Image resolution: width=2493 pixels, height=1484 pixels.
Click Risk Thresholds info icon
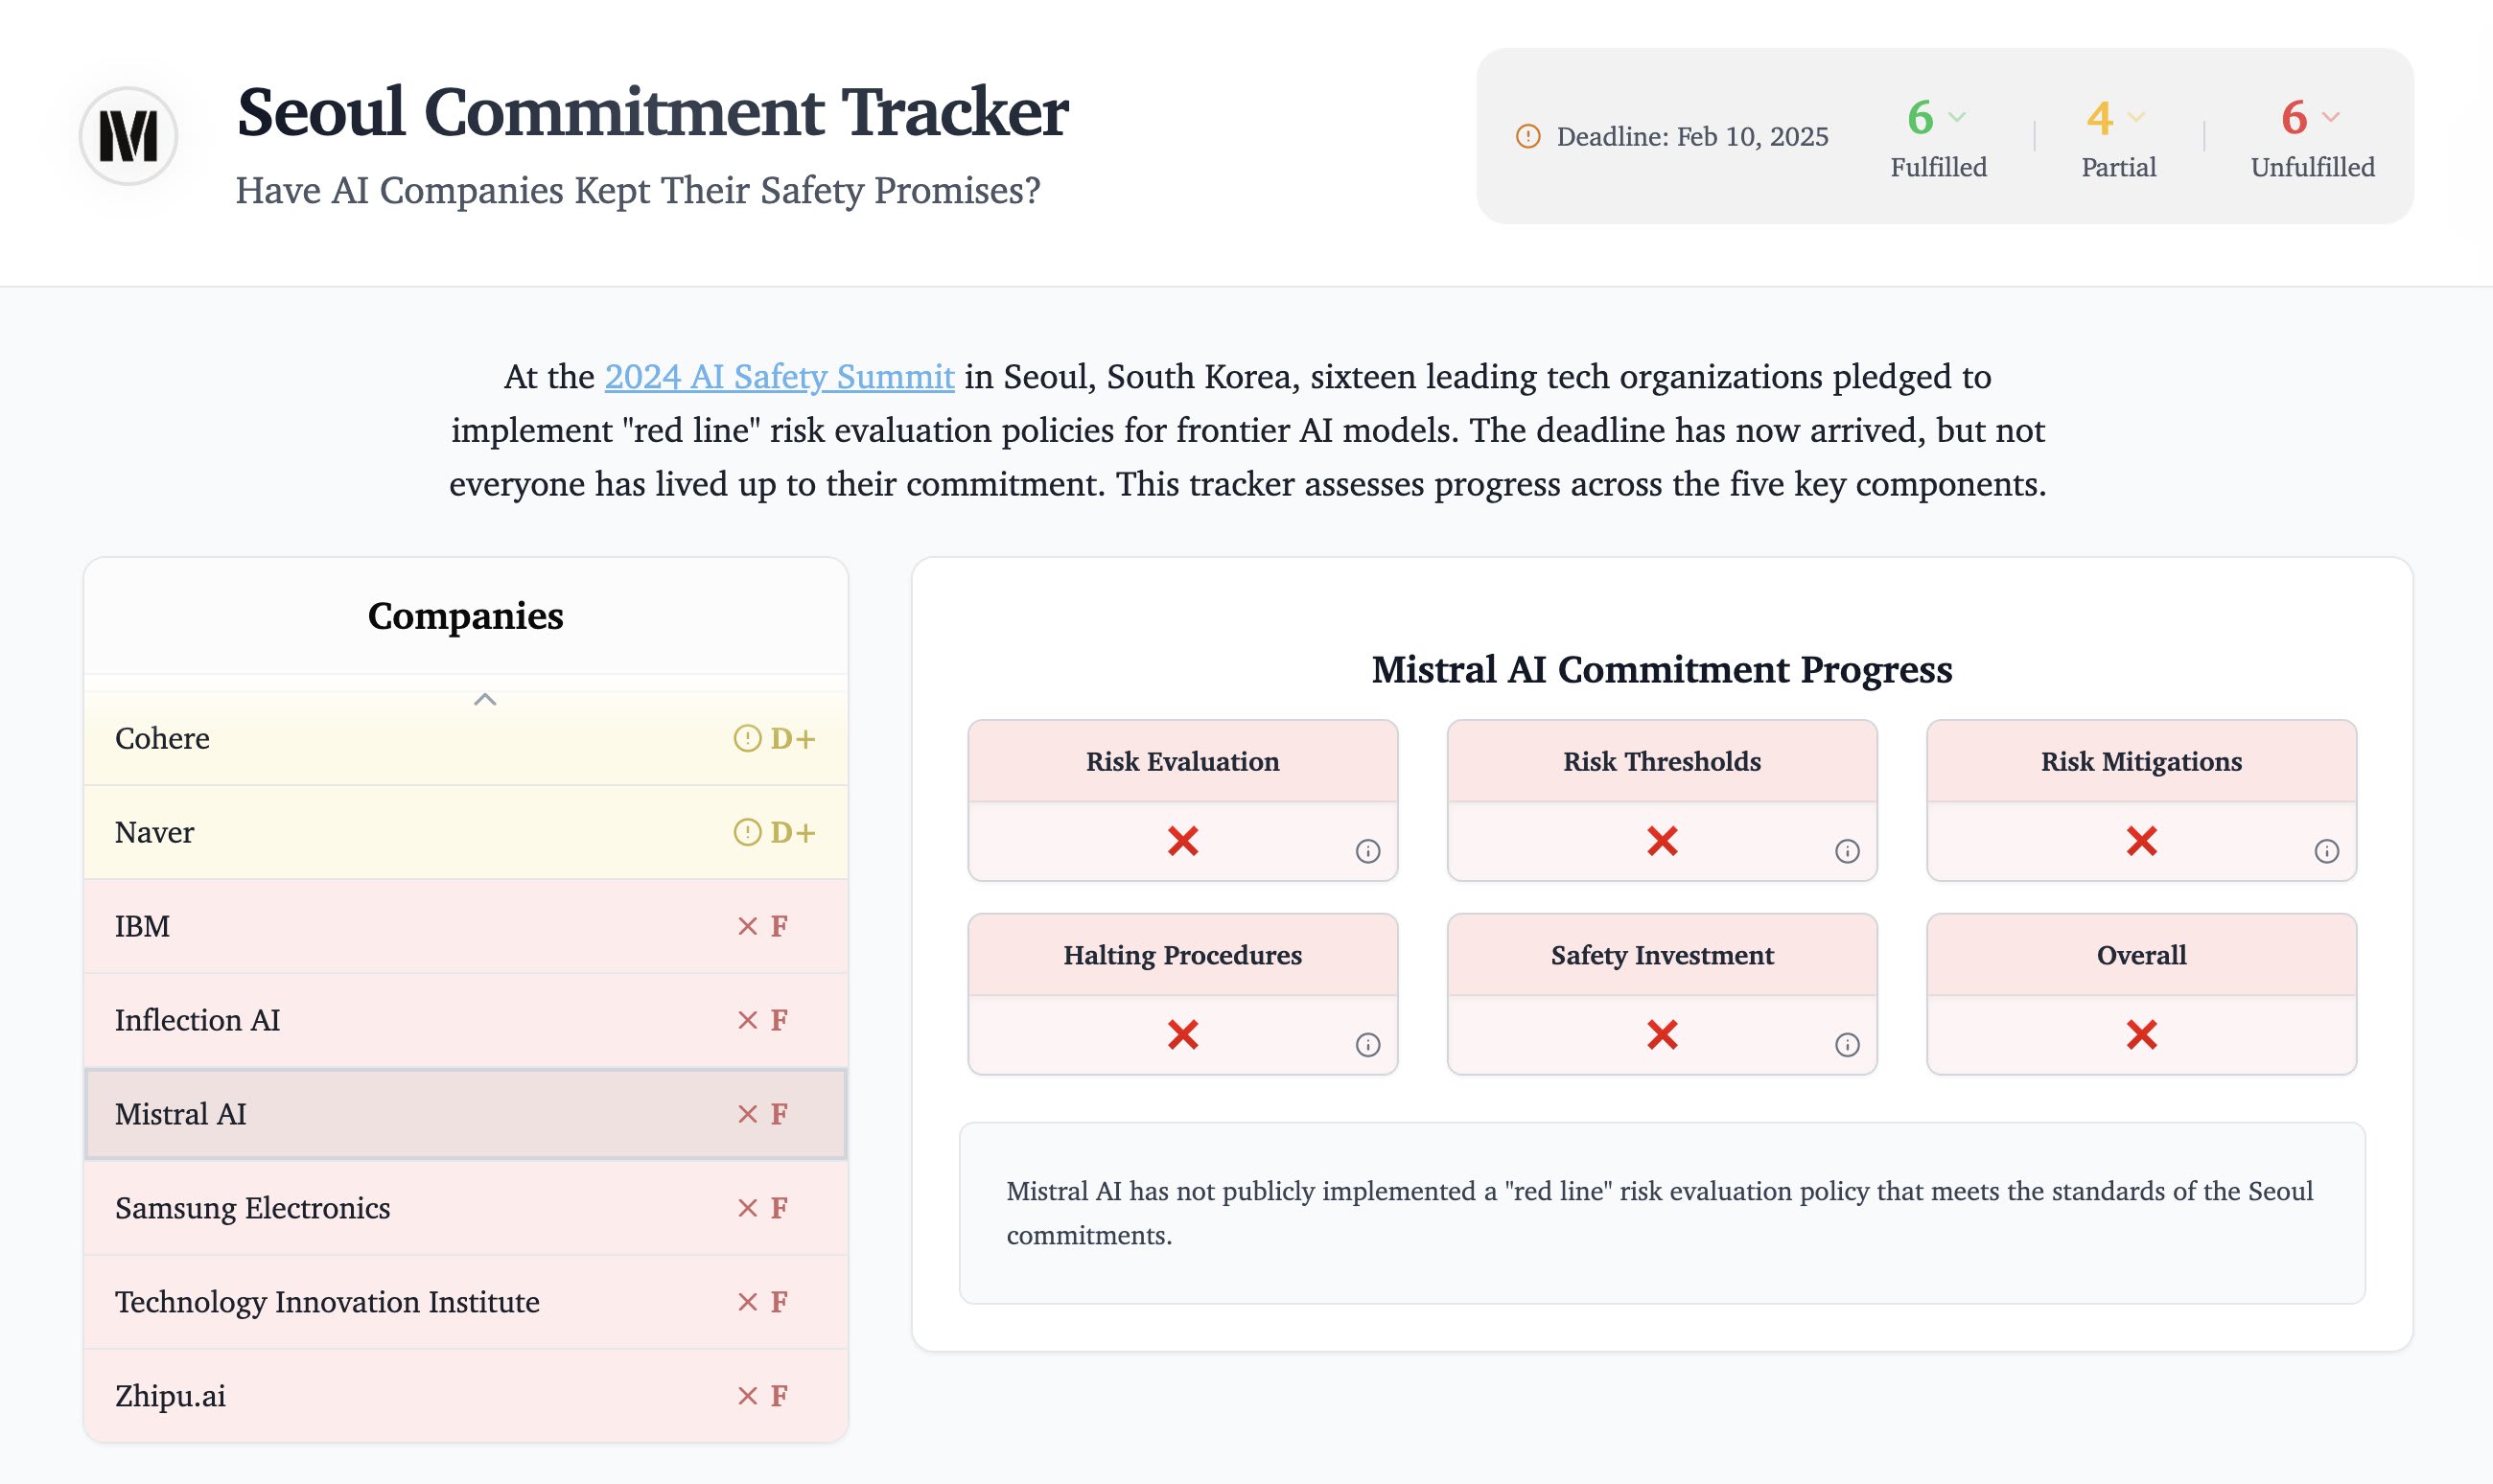(x=1847, y=851)
